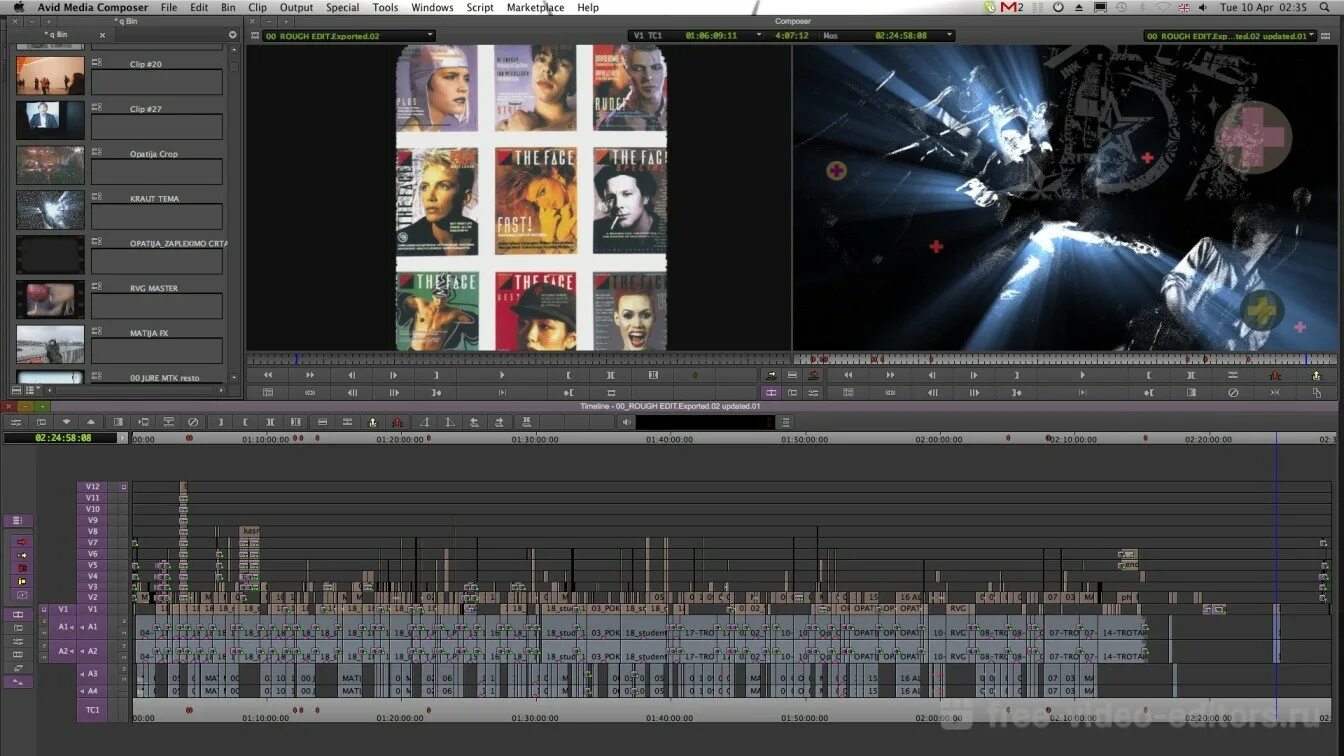Select the Clip #20 thumbnail
This screenshot has height=756, width=1344.
[50, 75]
